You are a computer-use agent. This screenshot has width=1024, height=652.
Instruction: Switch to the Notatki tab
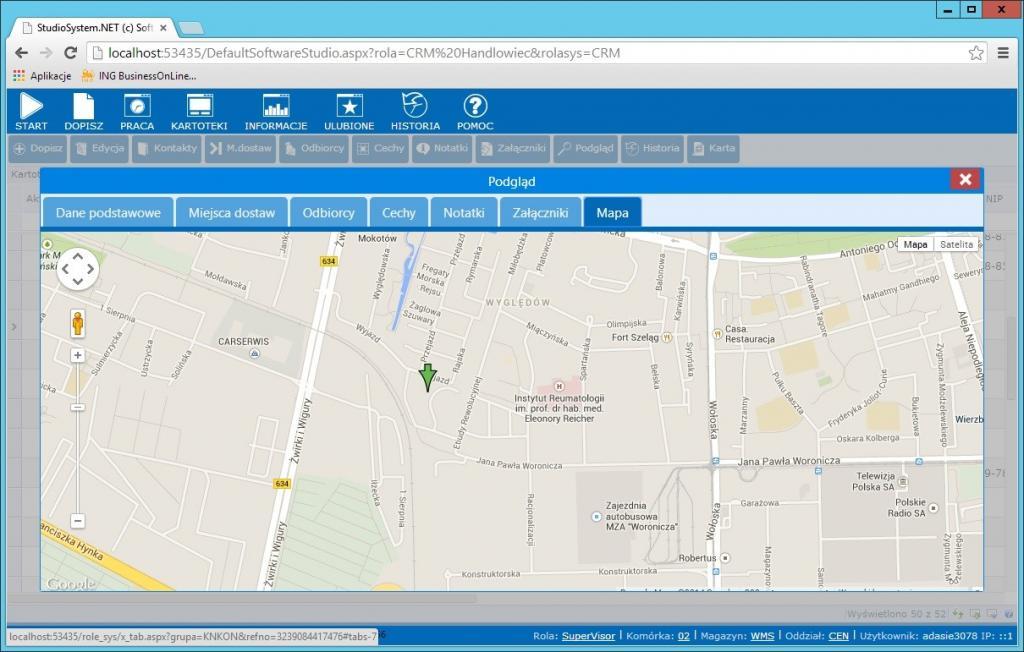tap(463, 212)
